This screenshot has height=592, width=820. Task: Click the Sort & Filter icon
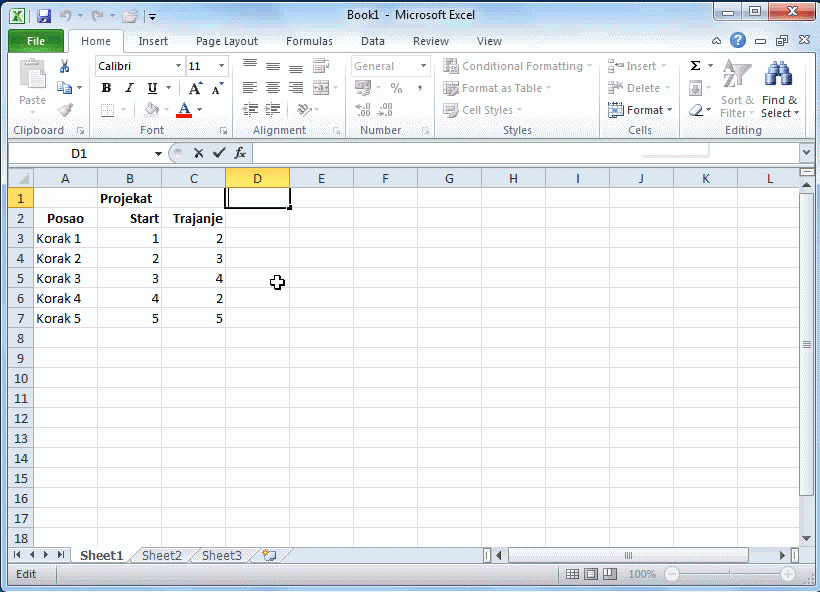(737, 87)
